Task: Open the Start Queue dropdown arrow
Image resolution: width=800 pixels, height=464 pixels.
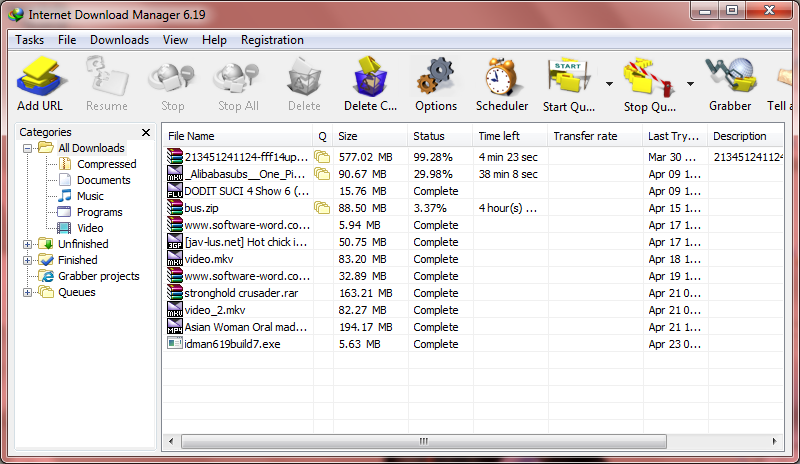Action: pos(609,84)
